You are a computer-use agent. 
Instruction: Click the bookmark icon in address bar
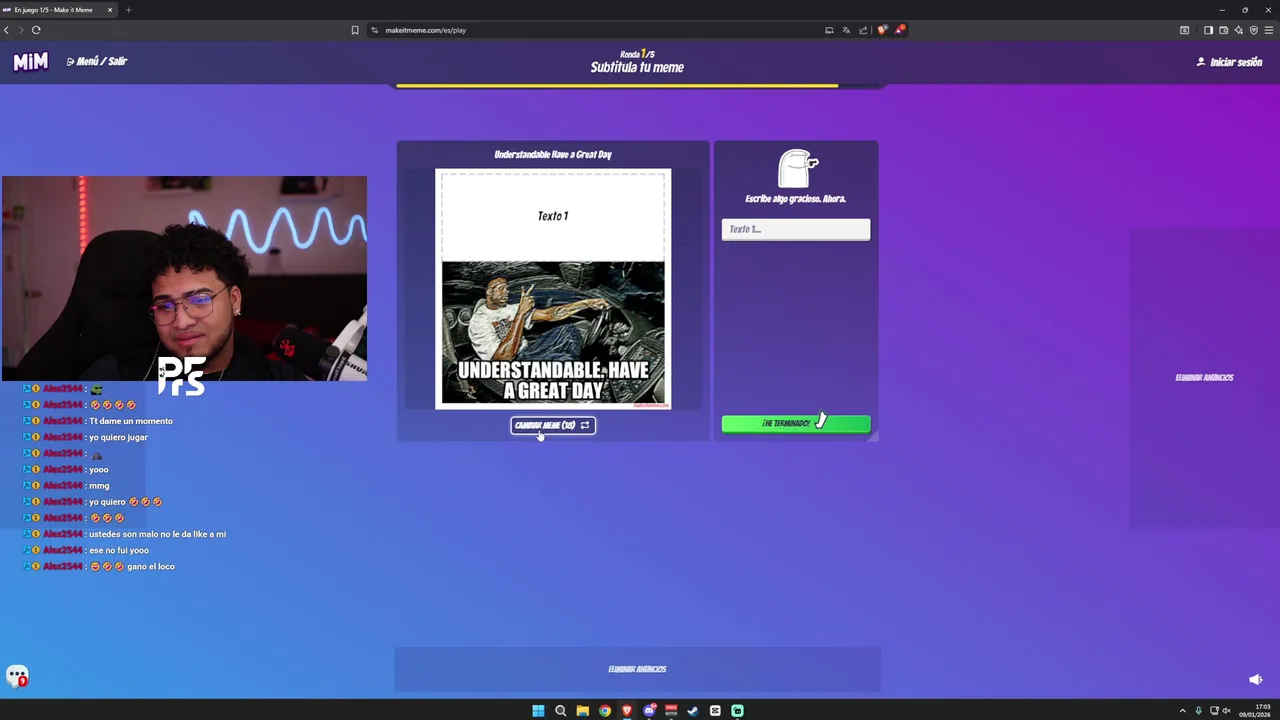[355, 30]
